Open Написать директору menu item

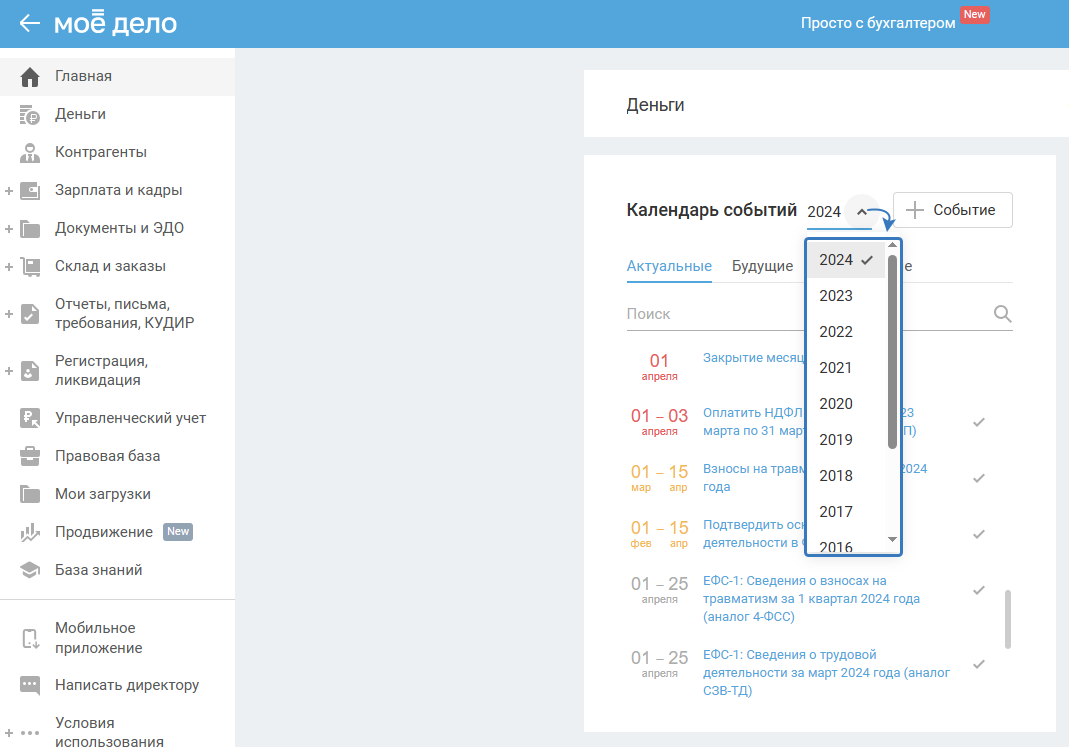[117, 685]
